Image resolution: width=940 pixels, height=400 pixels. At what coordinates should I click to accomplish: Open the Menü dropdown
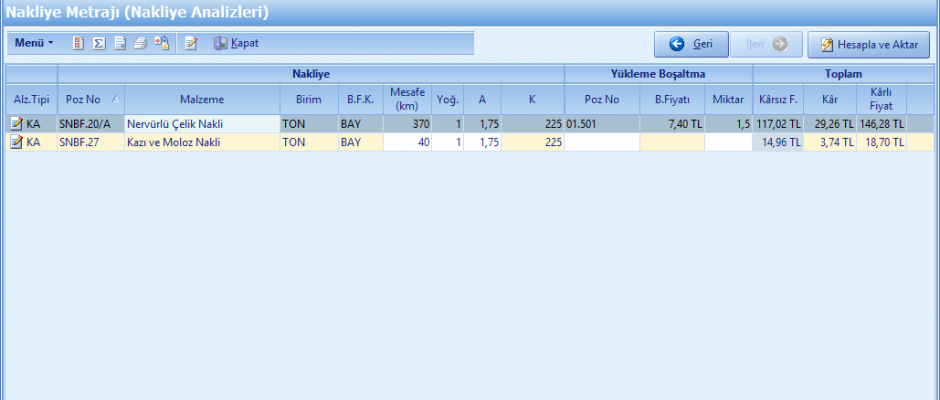click(34, 44)
